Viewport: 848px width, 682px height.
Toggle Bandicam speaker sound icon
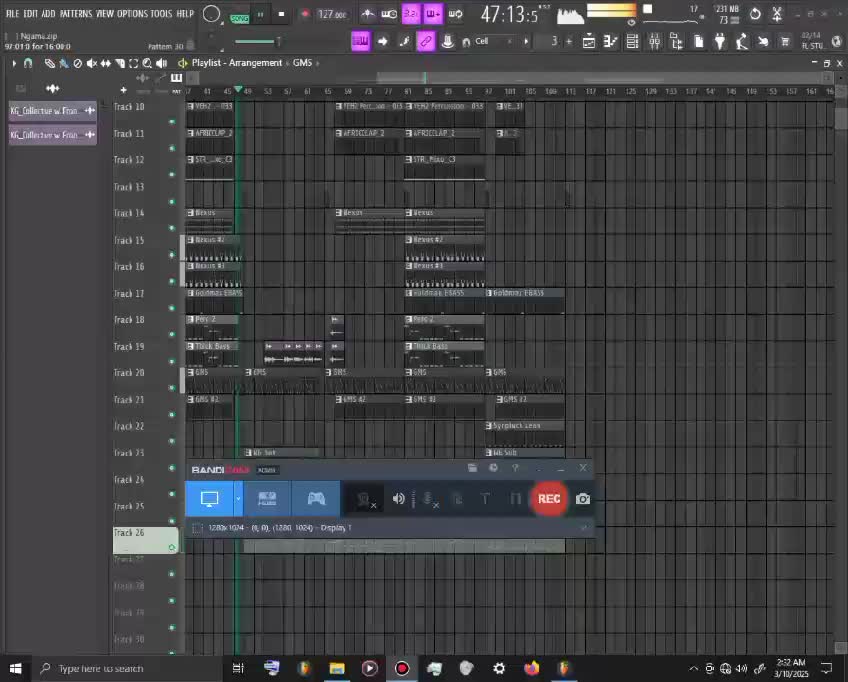(398, 498)
